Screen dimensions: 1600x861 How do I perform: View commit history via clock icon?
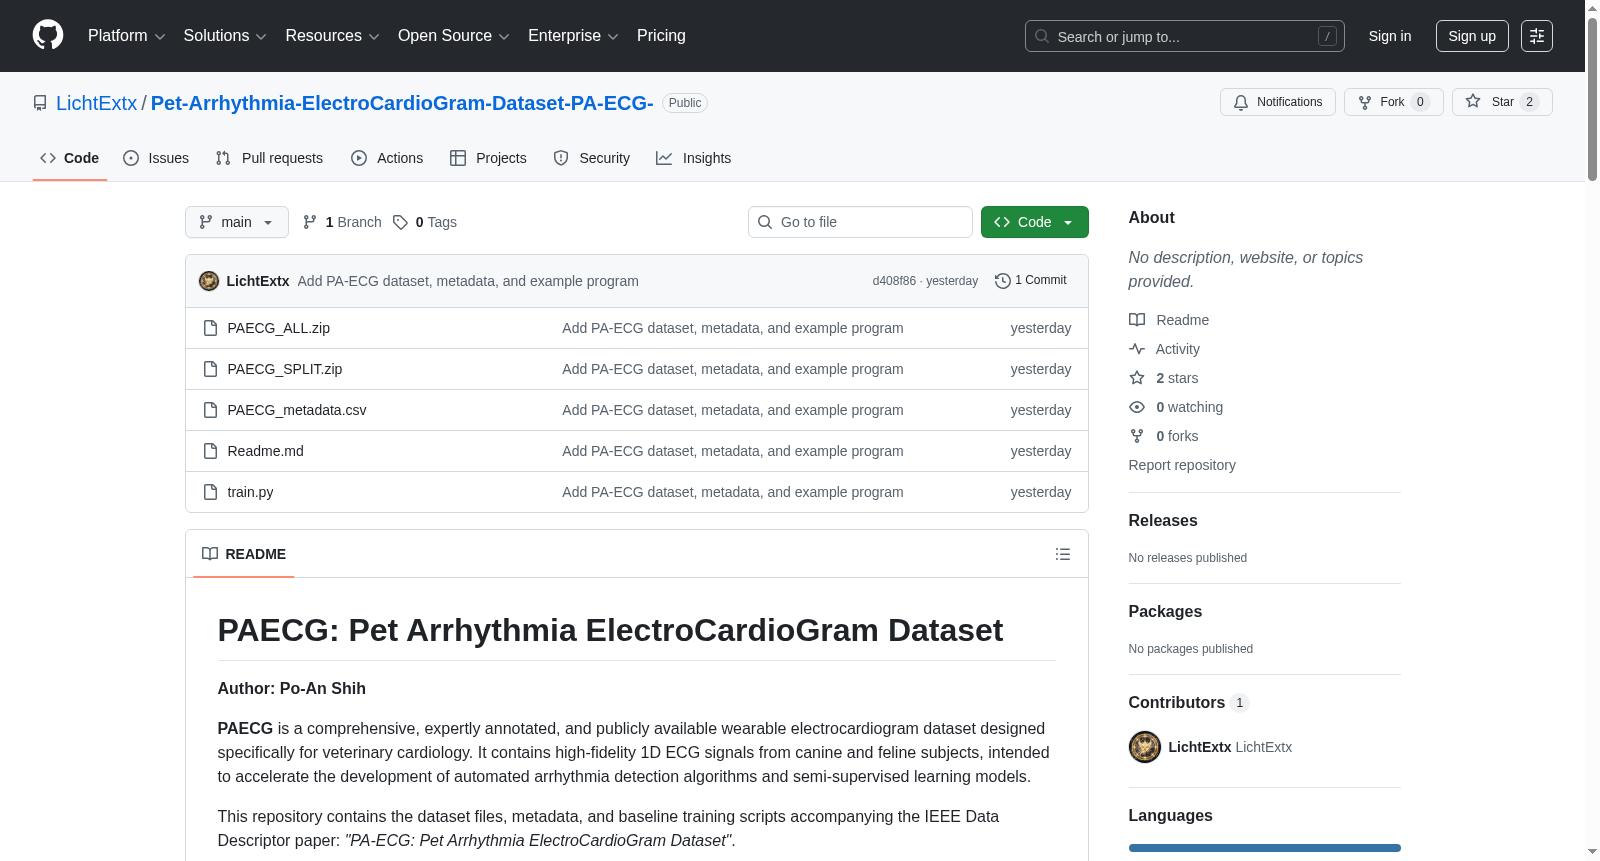(x=1003, y=281)
